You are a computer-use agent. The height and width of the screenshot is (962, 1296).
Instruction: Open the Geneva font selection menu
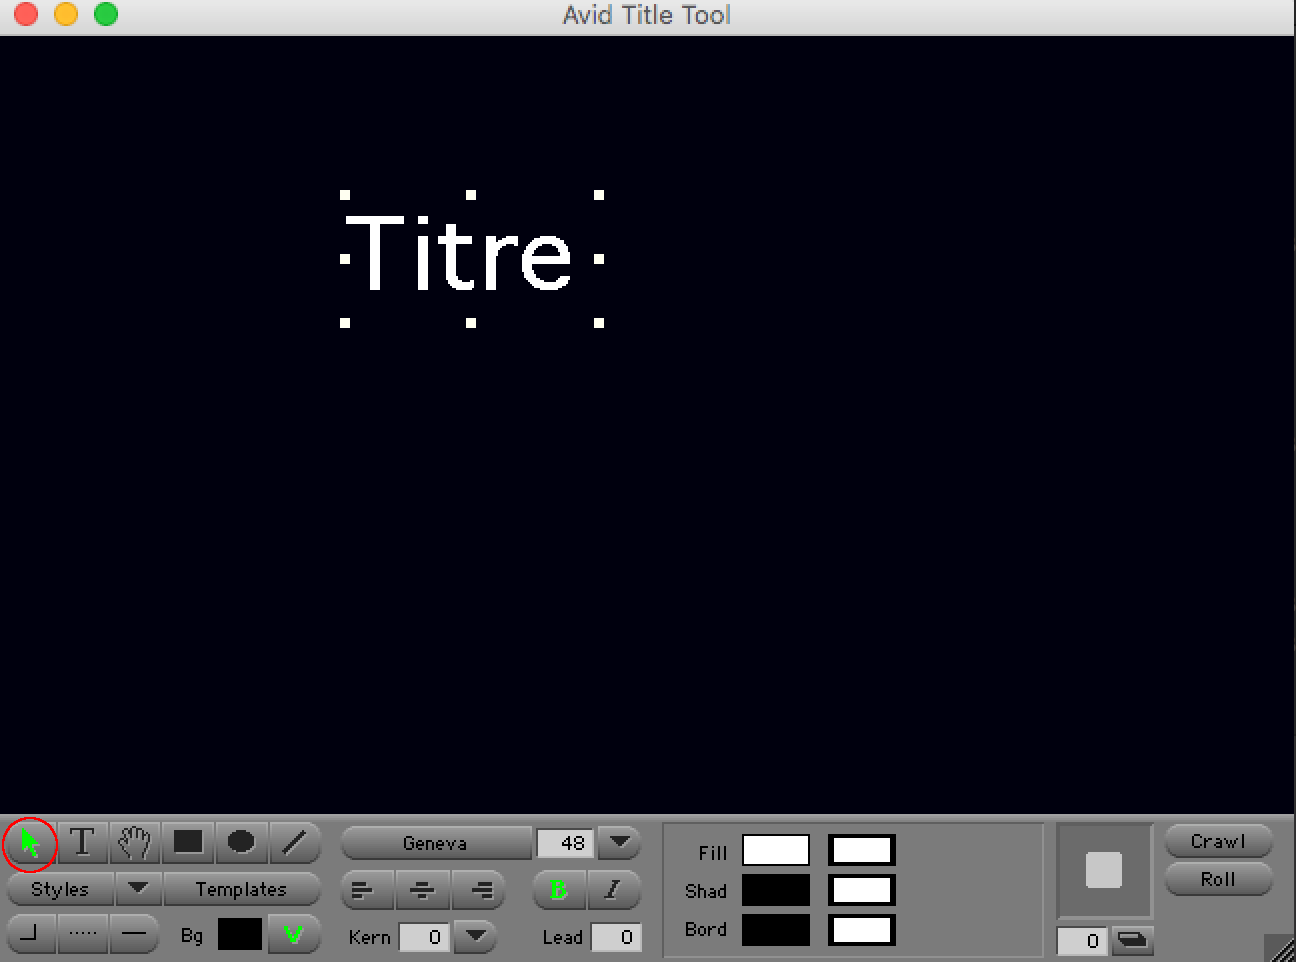tap(435, 843)
